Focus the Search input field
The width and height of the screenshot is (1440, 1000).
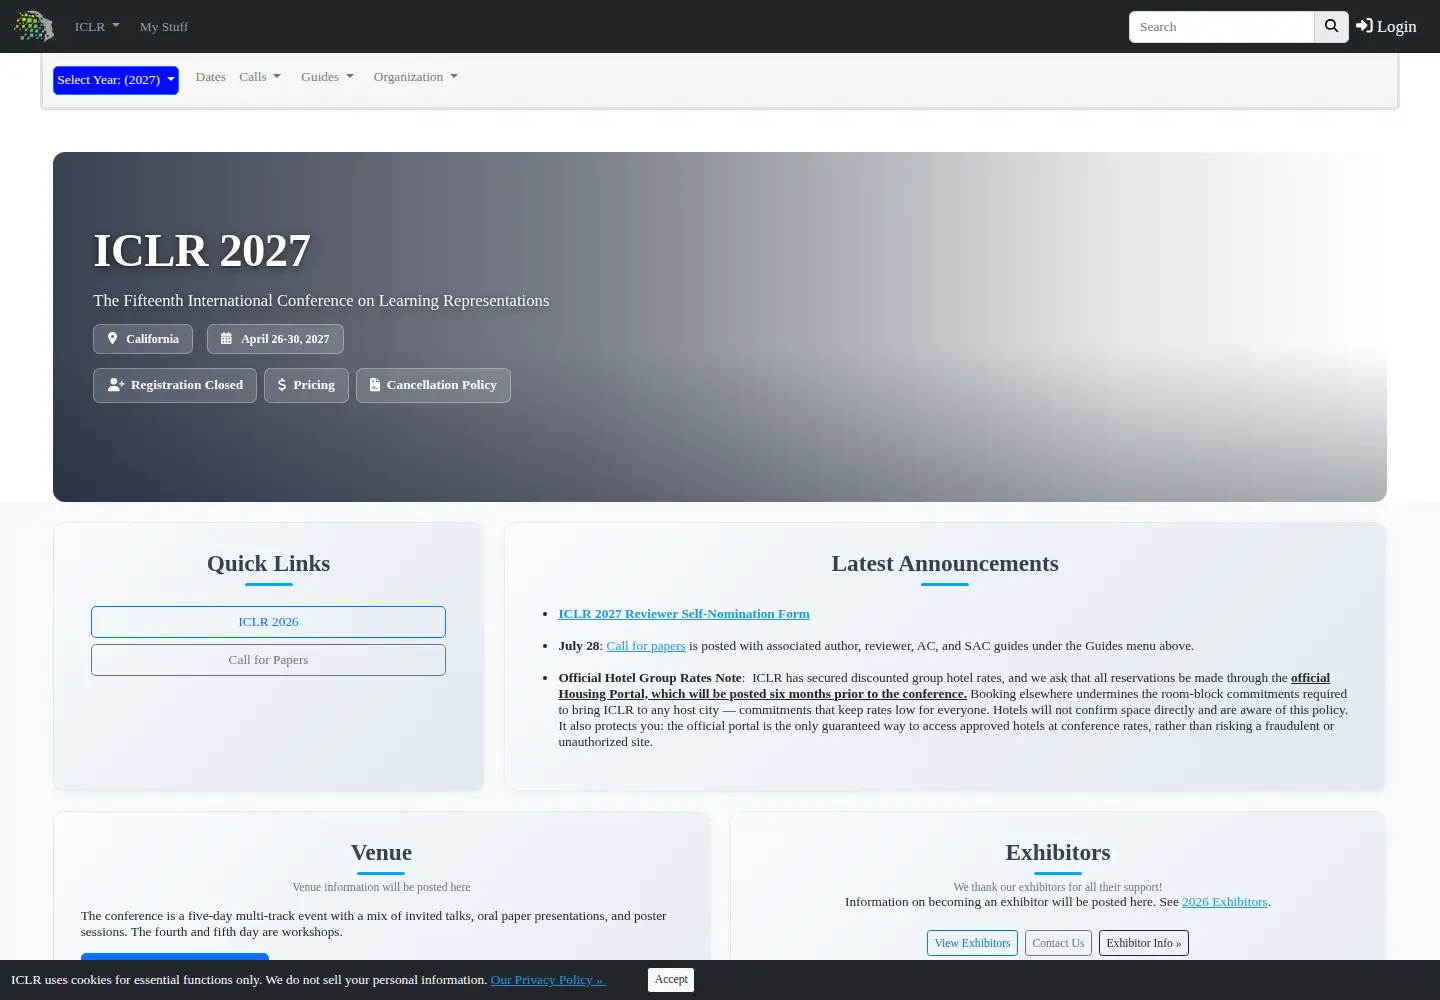coord(1221,27)
